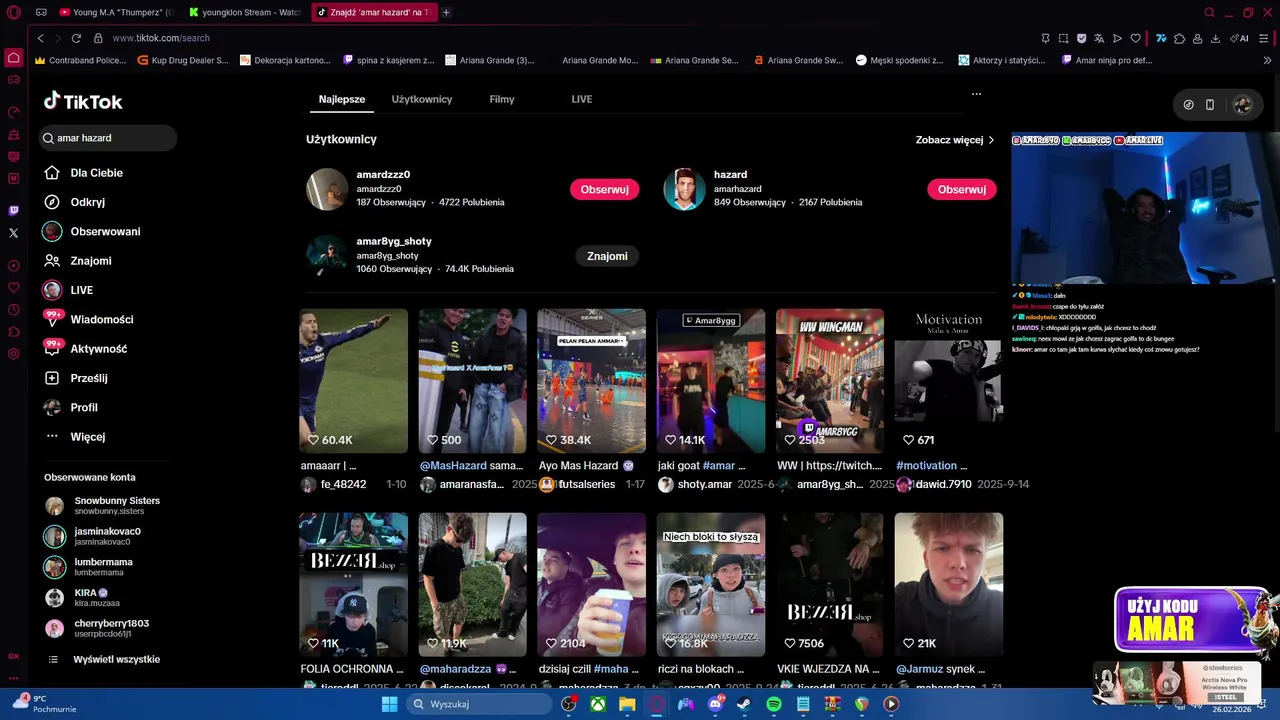Open Kup Drug Dealer S... bookmark
Image resolution: width=1280 pixels, height=720 pixels.
click(182, 60)
